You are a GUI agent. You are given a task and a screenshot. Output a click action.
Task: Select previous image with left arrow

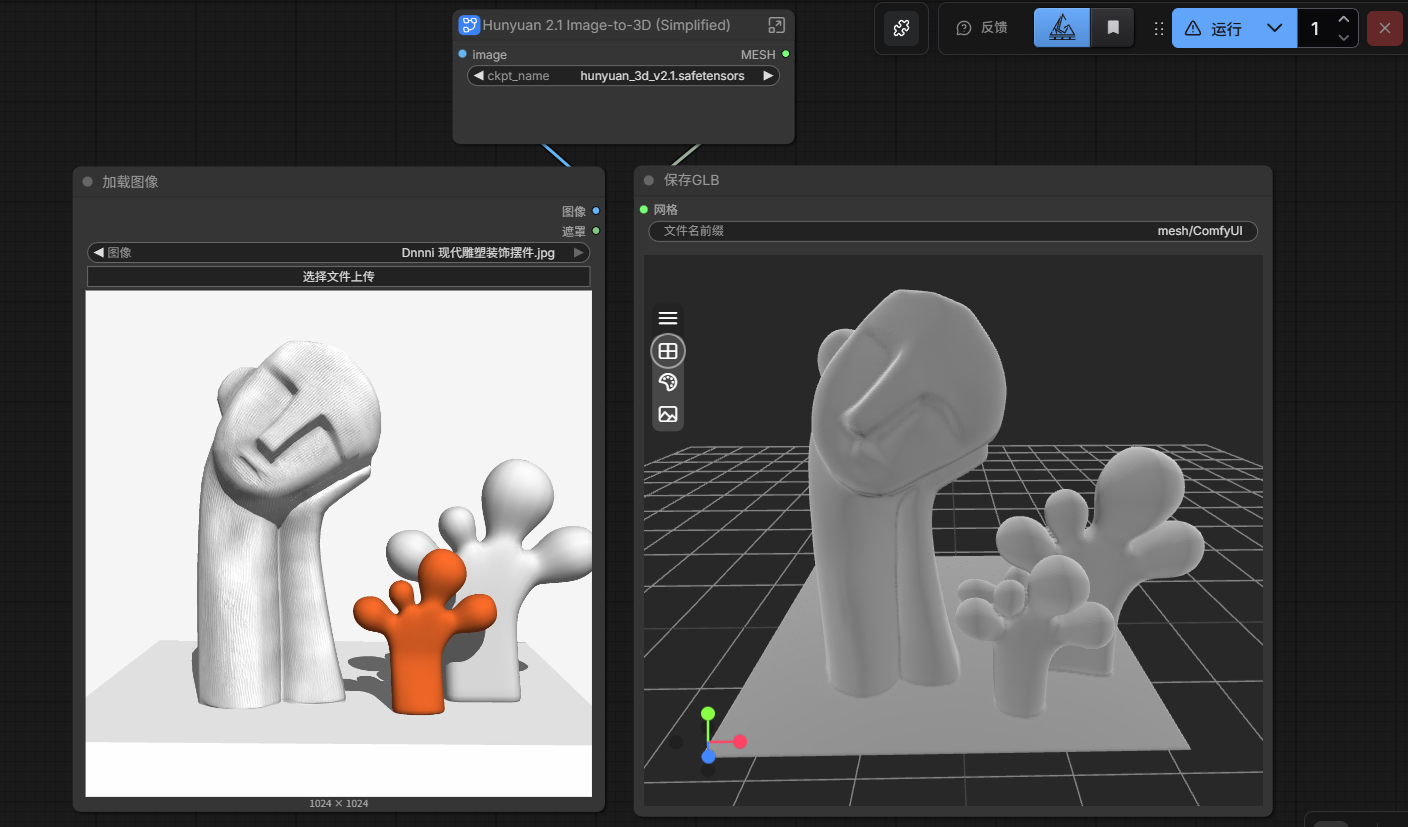[x=99, y=253]
